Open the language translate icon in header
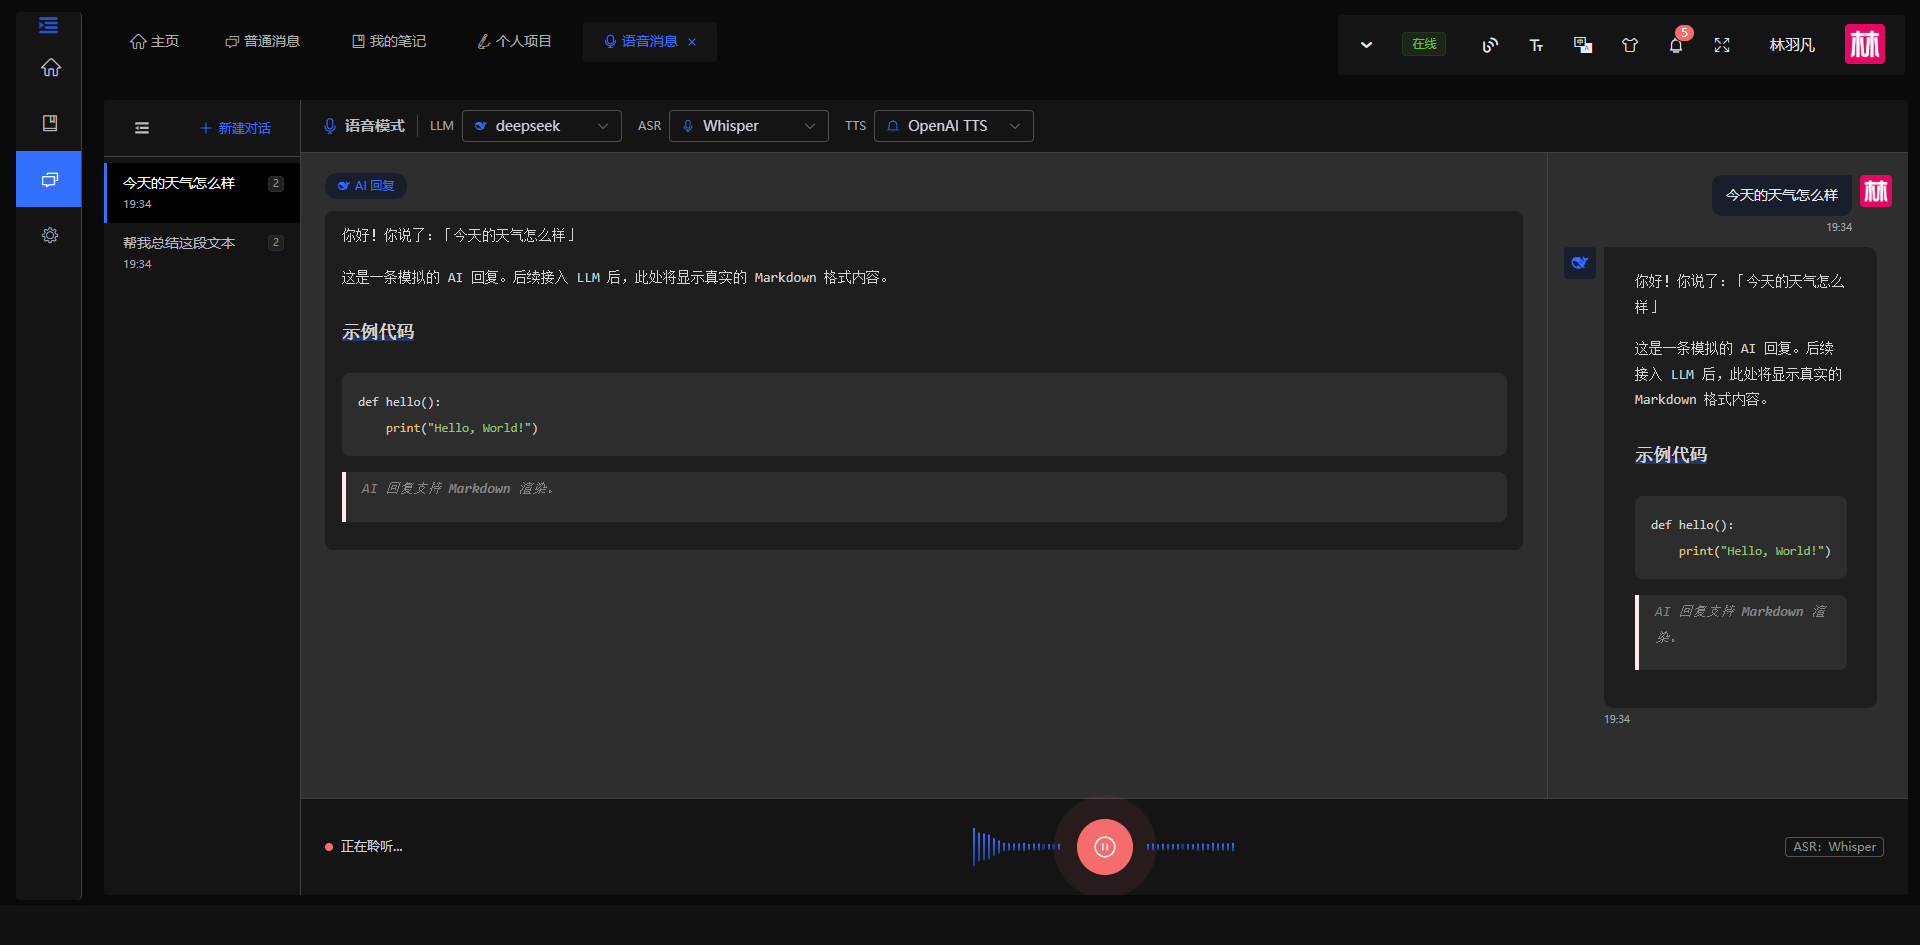1920x945 pixels. (1583, 45)
